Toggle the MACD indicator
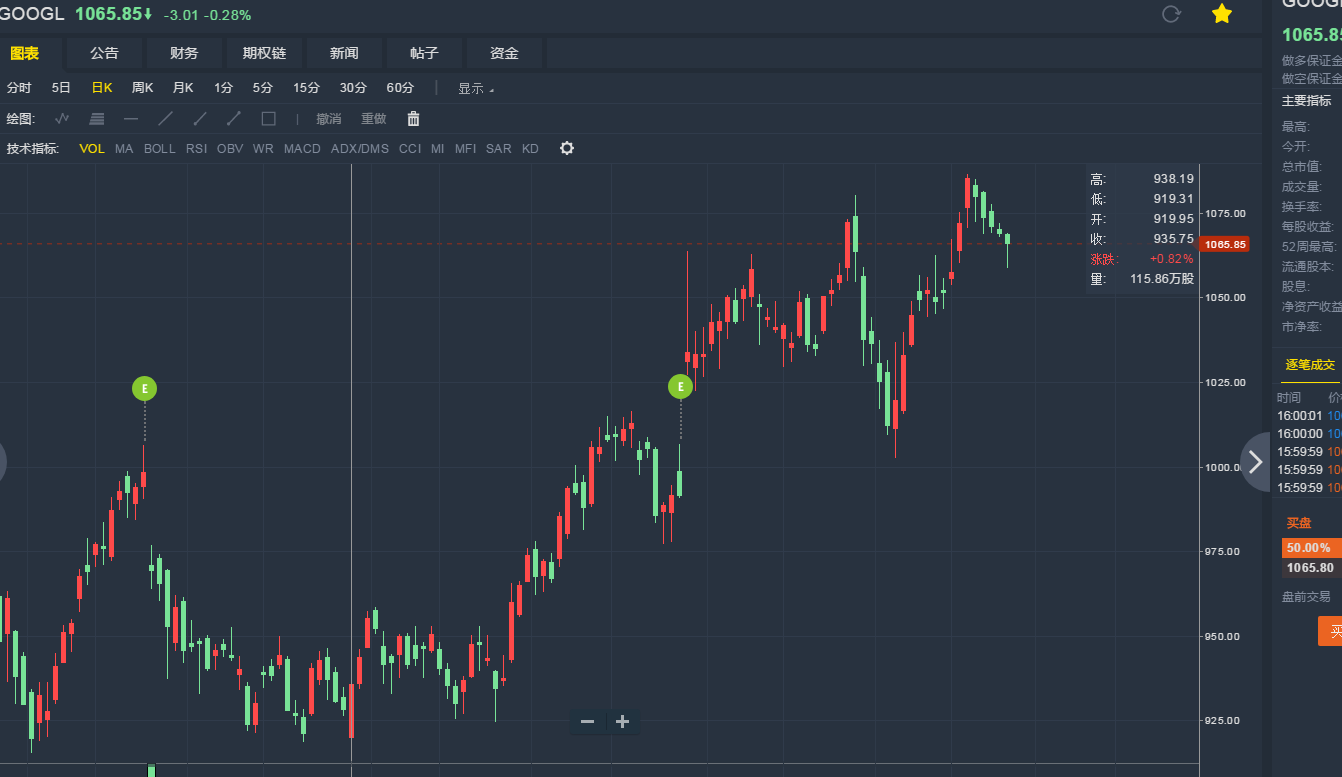The height and width of the screenshot is (777, 1342). point(302,149)
